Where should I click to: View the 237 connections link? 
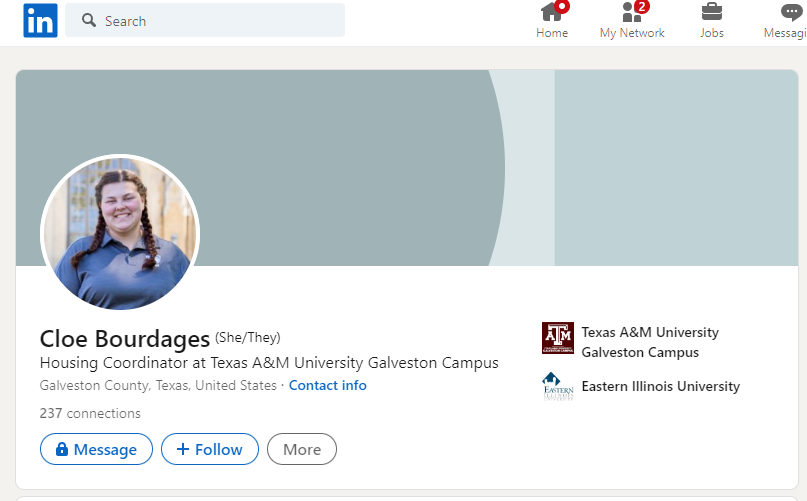click(x=90, y=413)
